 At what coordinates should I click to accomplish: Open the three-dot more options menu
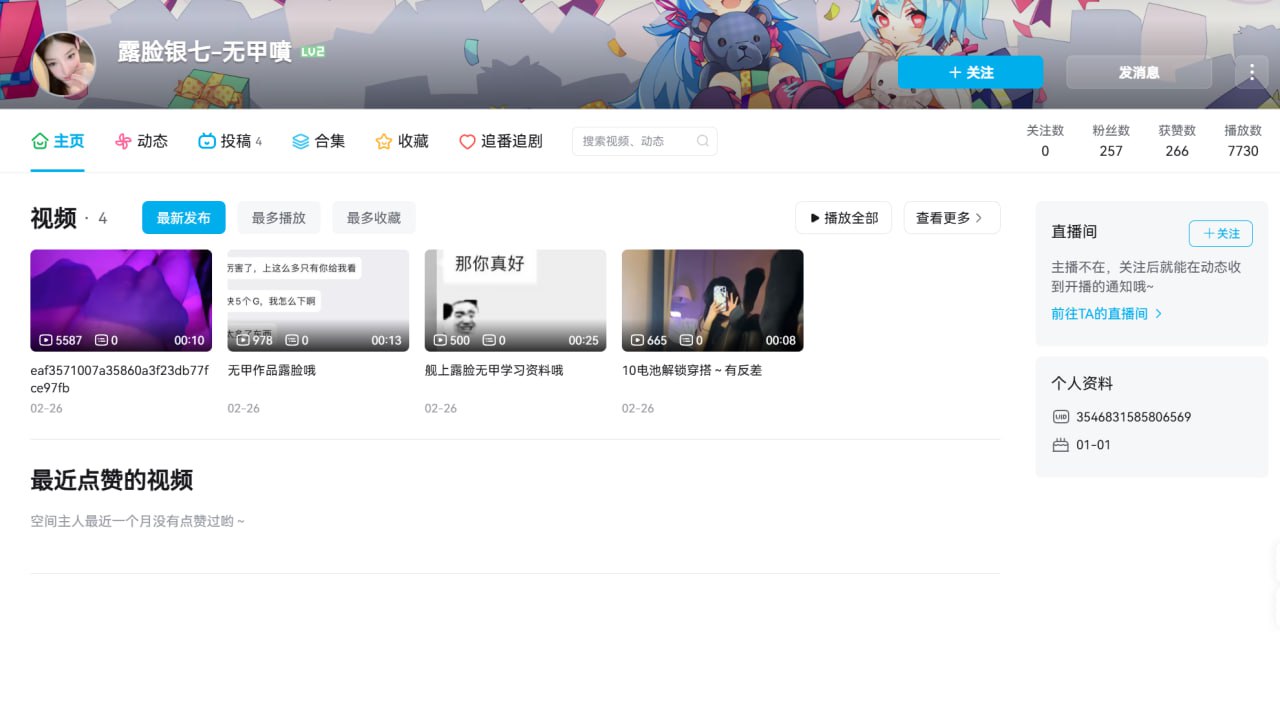point(1251,72)
